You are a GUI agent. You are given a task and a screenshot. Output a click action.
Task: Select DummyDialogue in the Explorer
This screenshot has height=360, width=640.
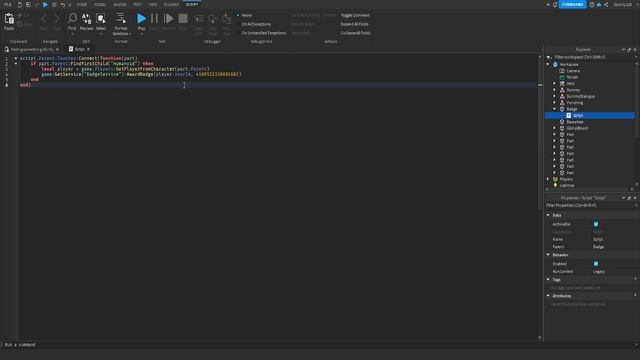[580, 96]
